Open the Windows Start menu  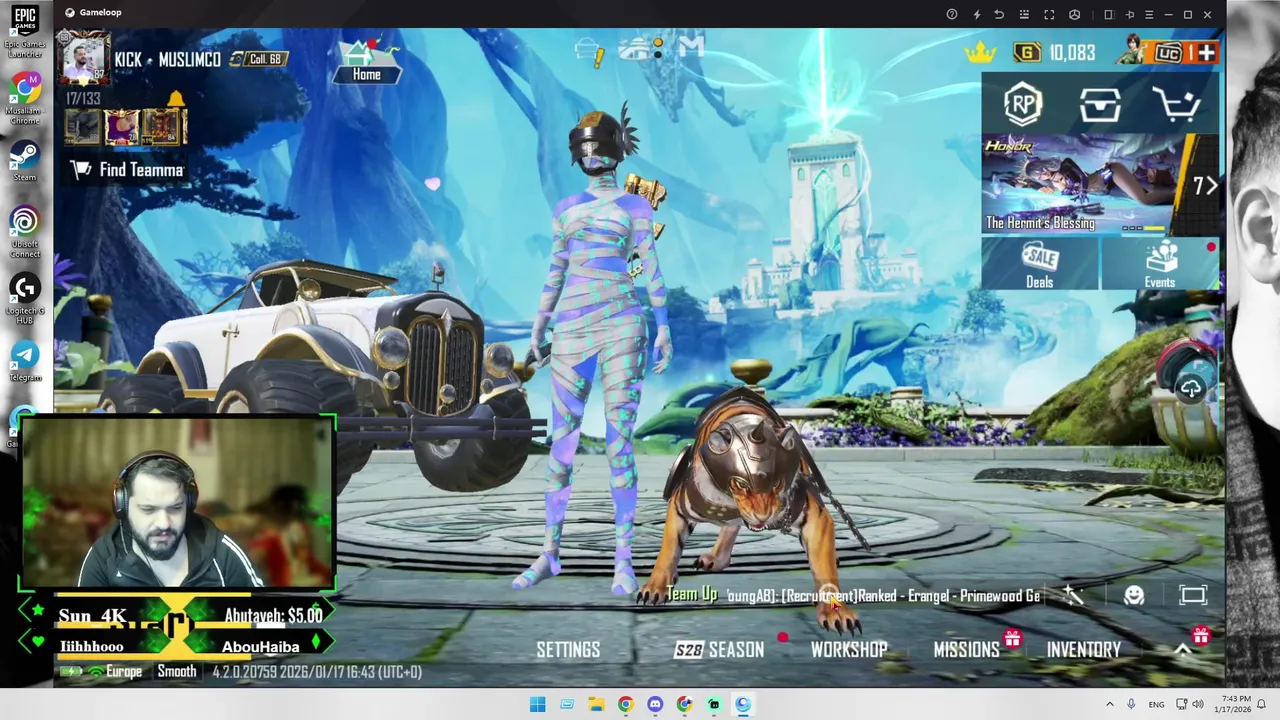point(537,704)
